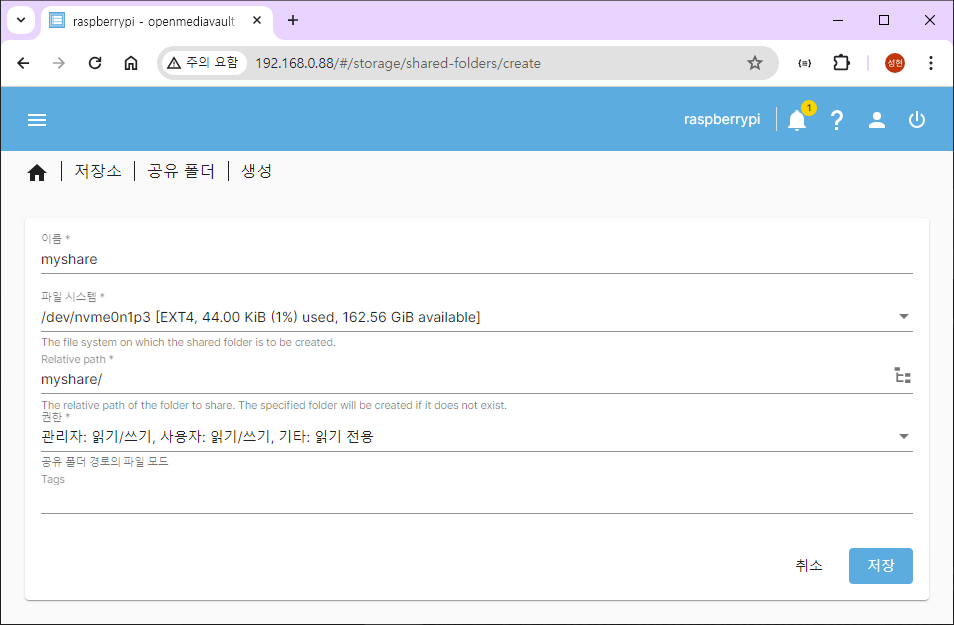Open a new browser tab
954x625 pixels.
coord(293,20)
